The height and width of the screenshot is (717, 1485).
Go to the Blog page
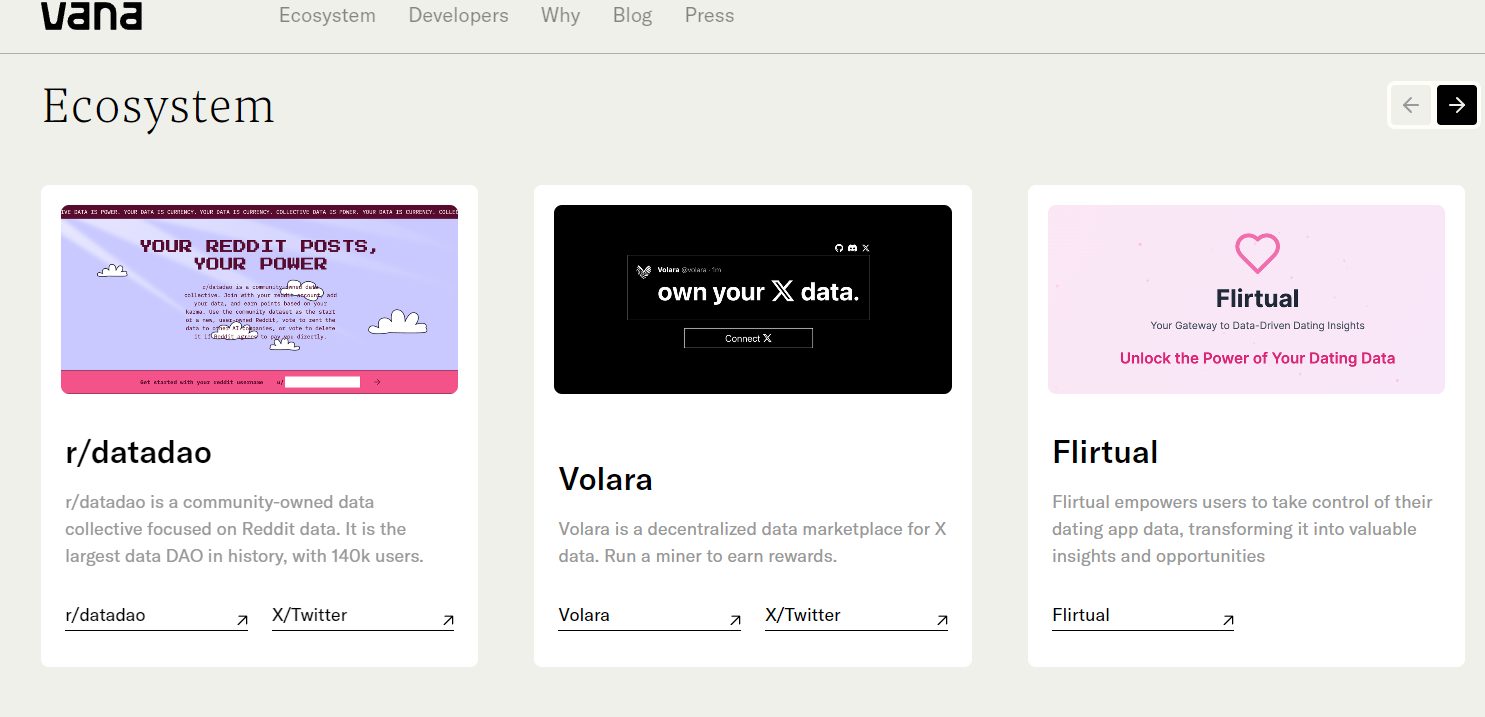[x=632, y=15]
